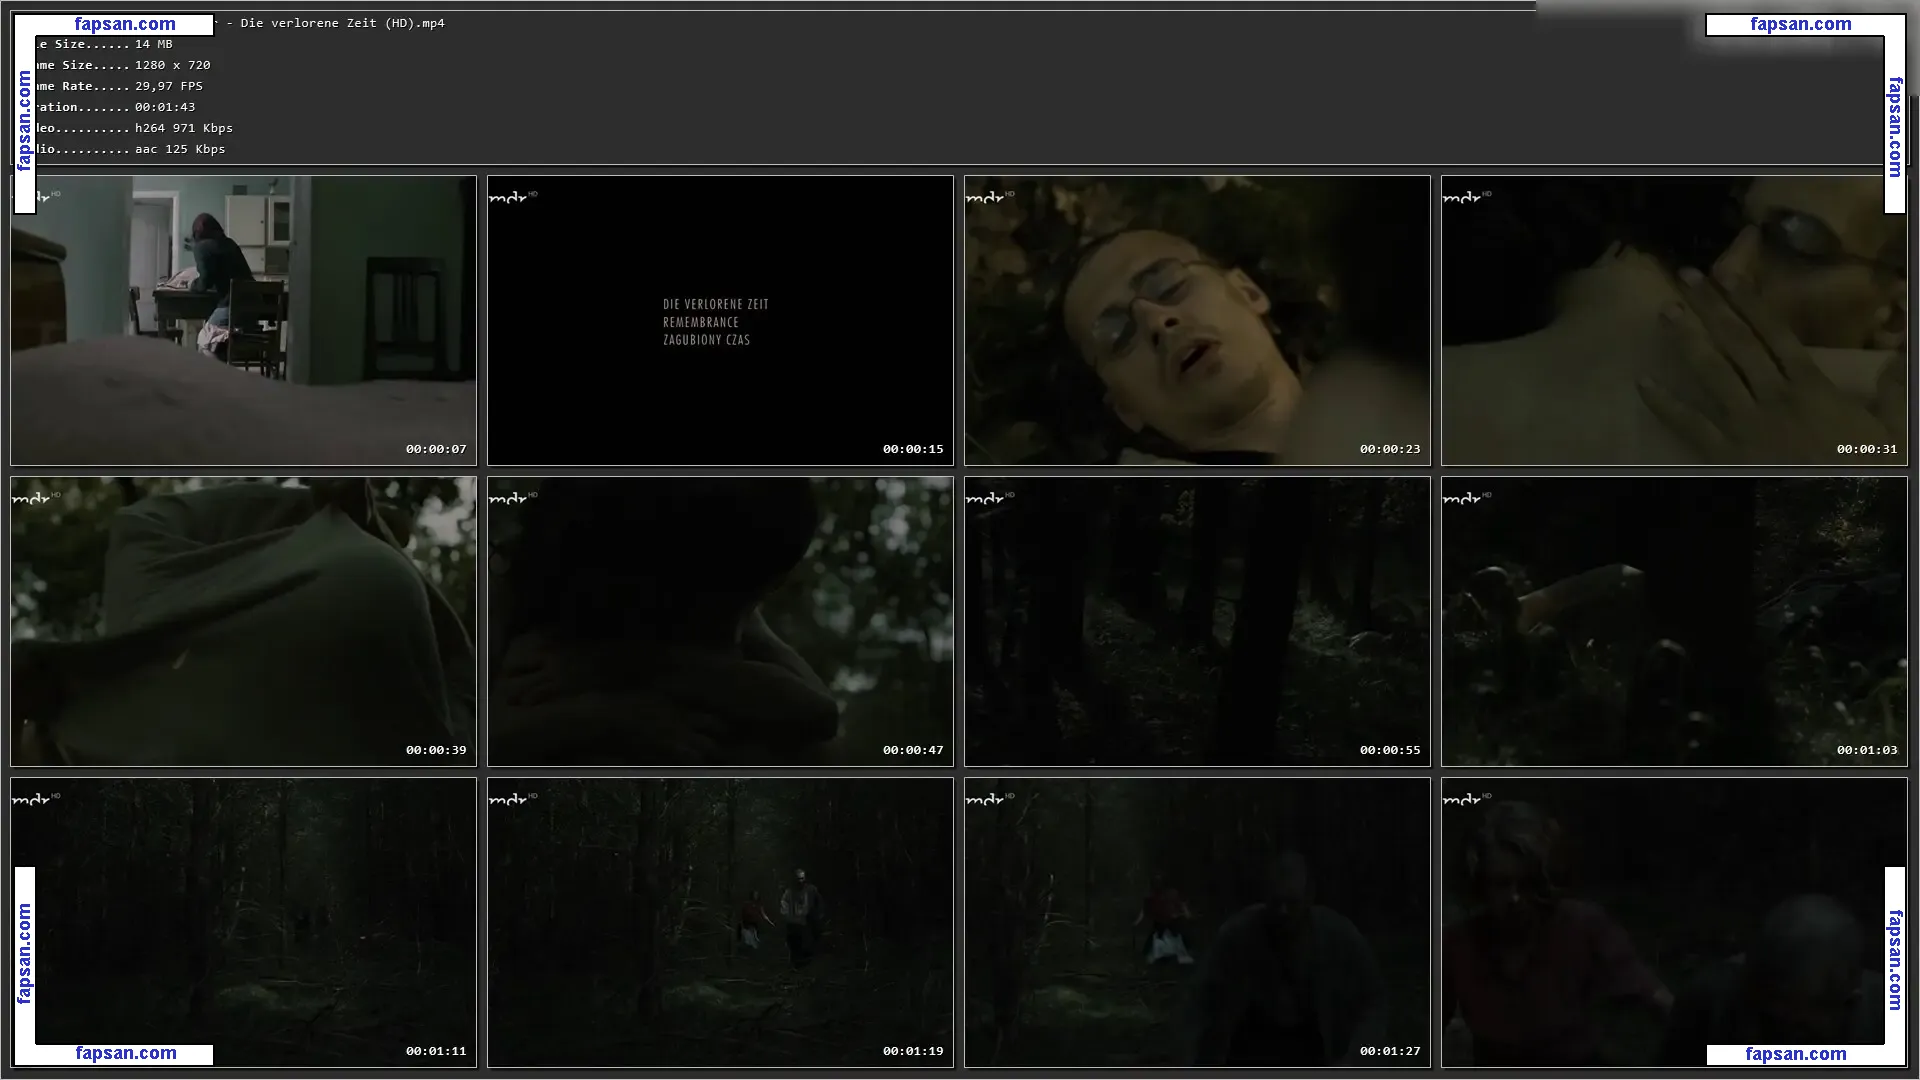This screenshot has height=1080, width=1920.
Task: Click the duration value '00:01:43'
Action: click(165, 107)
